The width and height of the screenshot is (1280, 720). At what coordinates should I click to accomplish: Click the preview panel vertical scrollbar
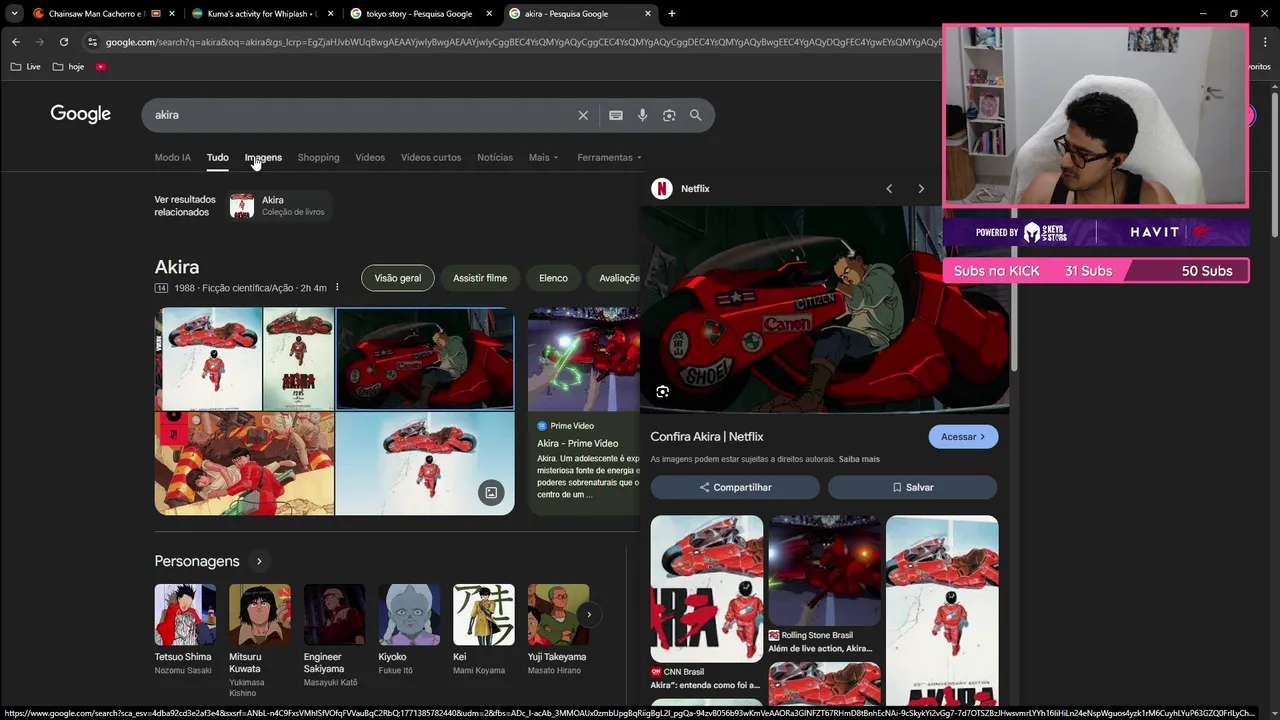1013,290
